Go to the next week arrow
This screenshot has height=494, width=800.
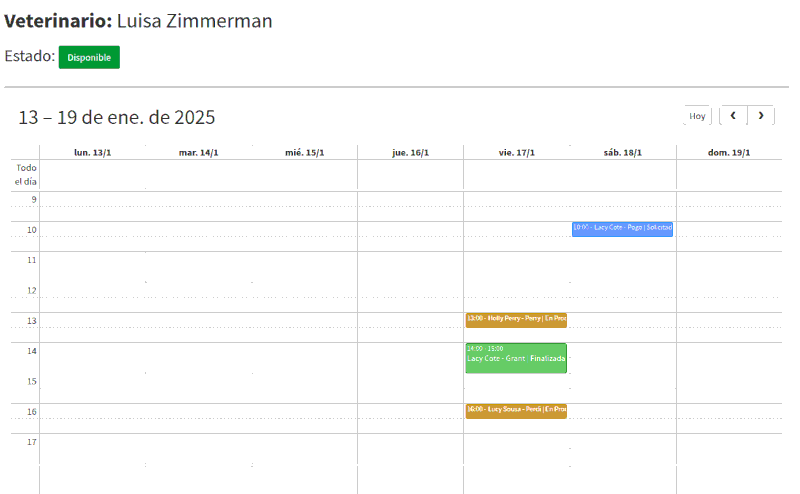pyautogui.click(x=761, y=116)
